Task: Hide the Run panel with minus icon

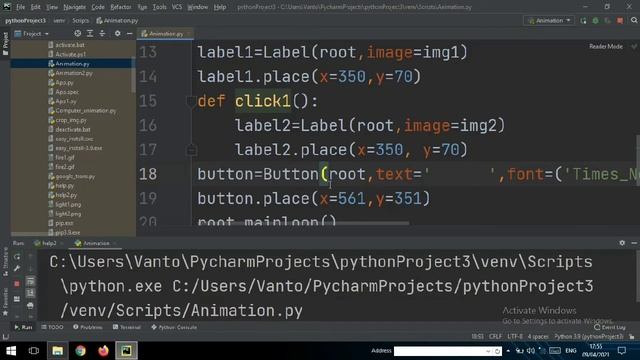Action: [x=634, y=243]
